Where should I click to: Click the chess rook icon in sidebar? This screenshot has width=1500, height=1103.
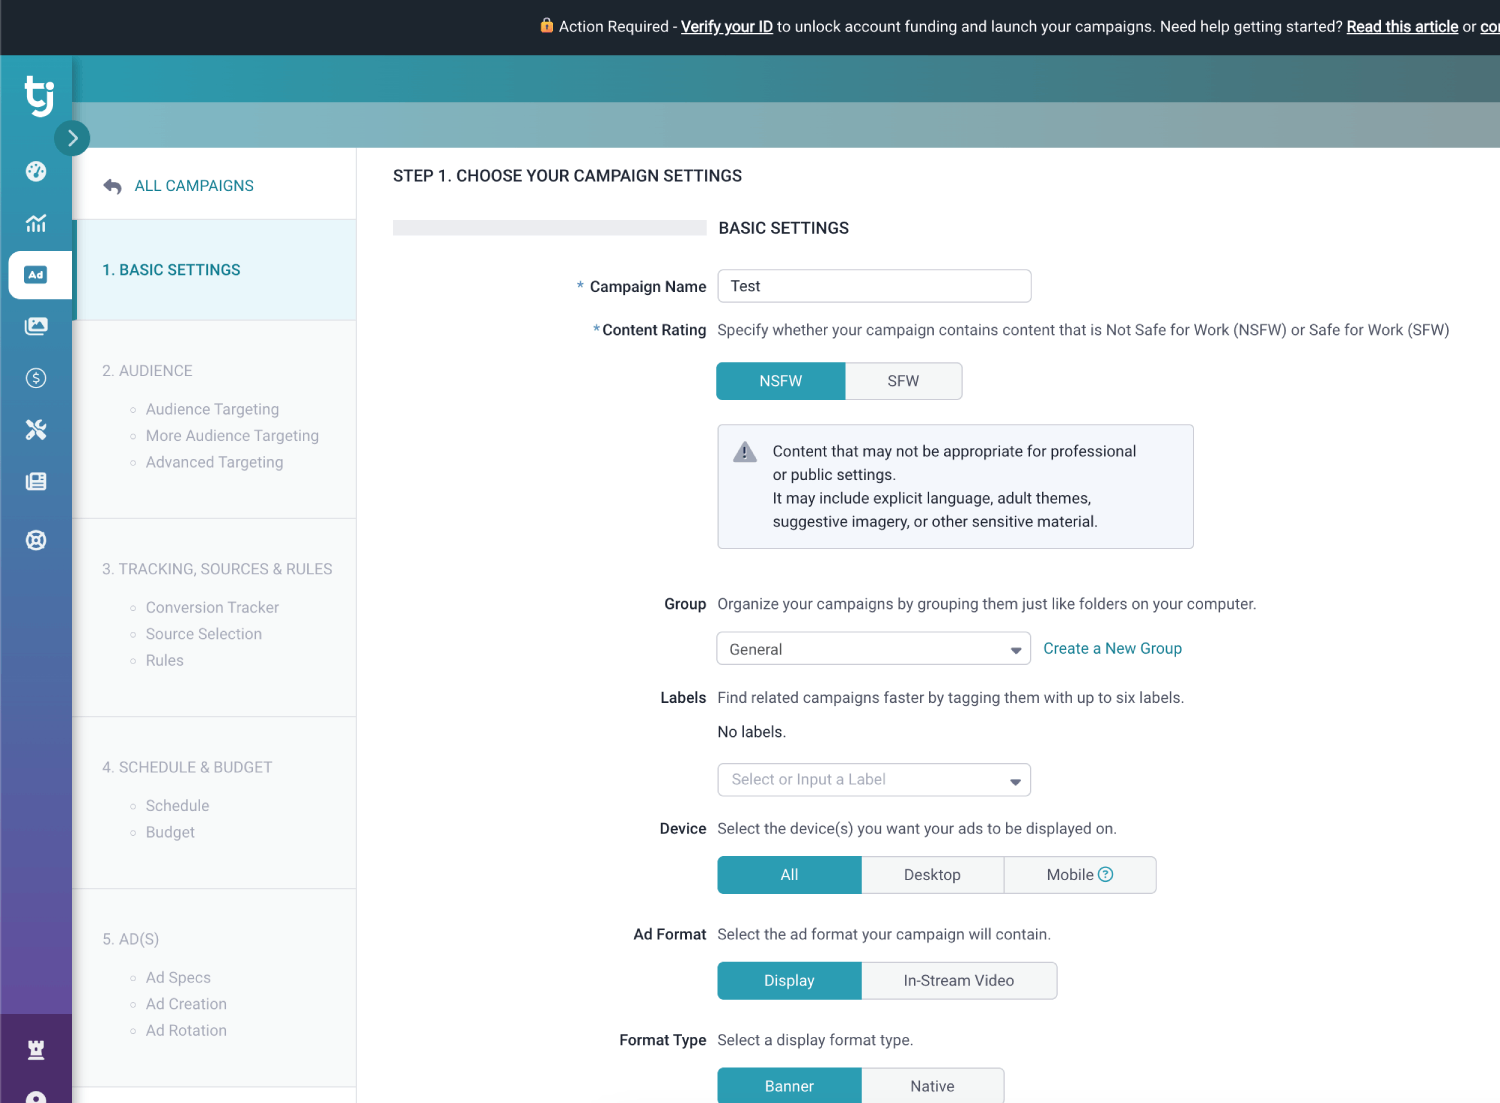tap(36, 1049)
